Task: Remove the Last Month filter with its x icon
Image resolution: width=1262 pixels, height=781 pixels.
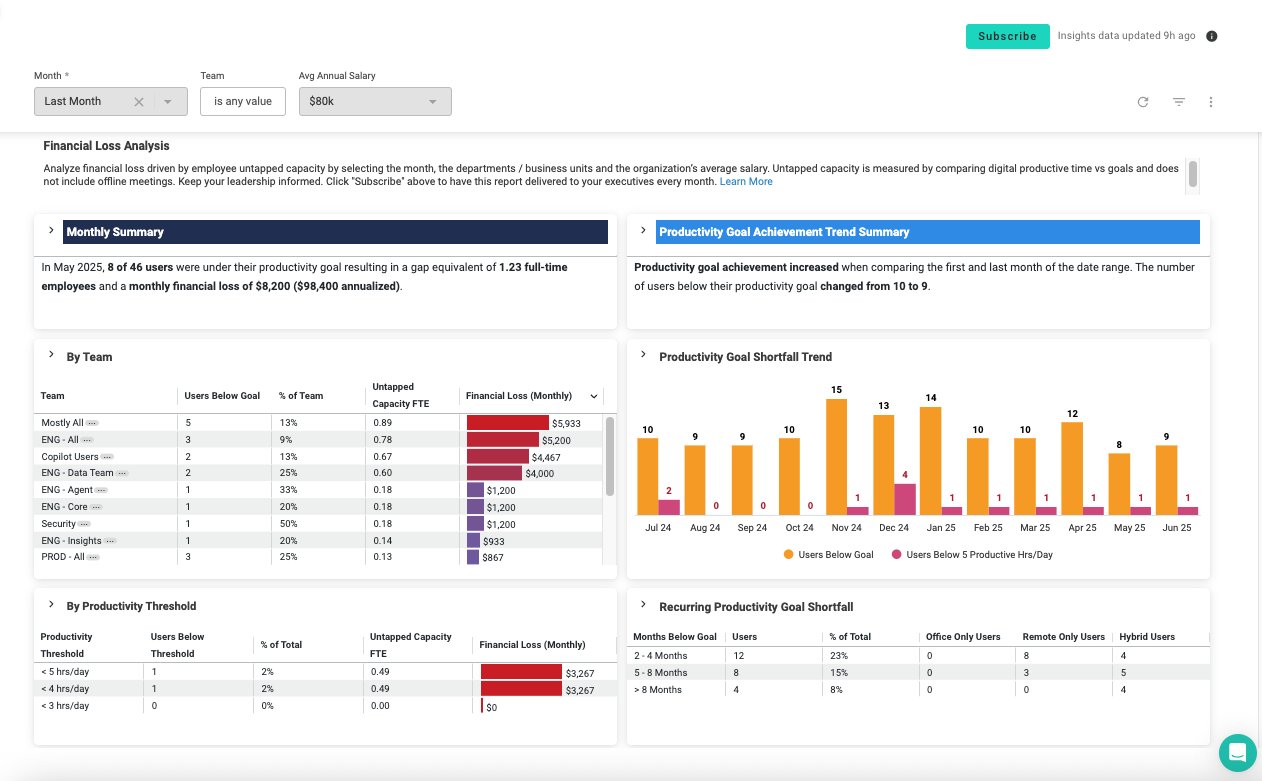Action: pos(138,101)
